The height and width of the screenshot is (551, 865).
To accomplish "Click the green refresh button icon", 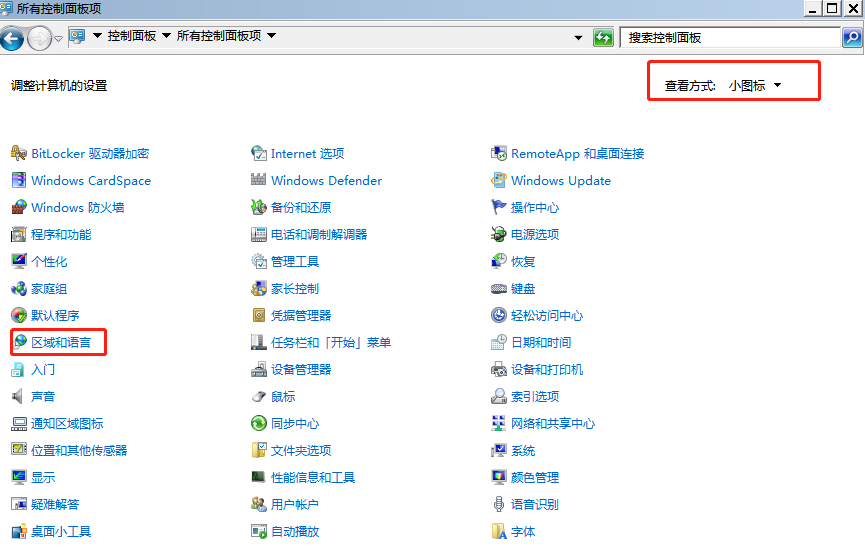I will point(603,38).
